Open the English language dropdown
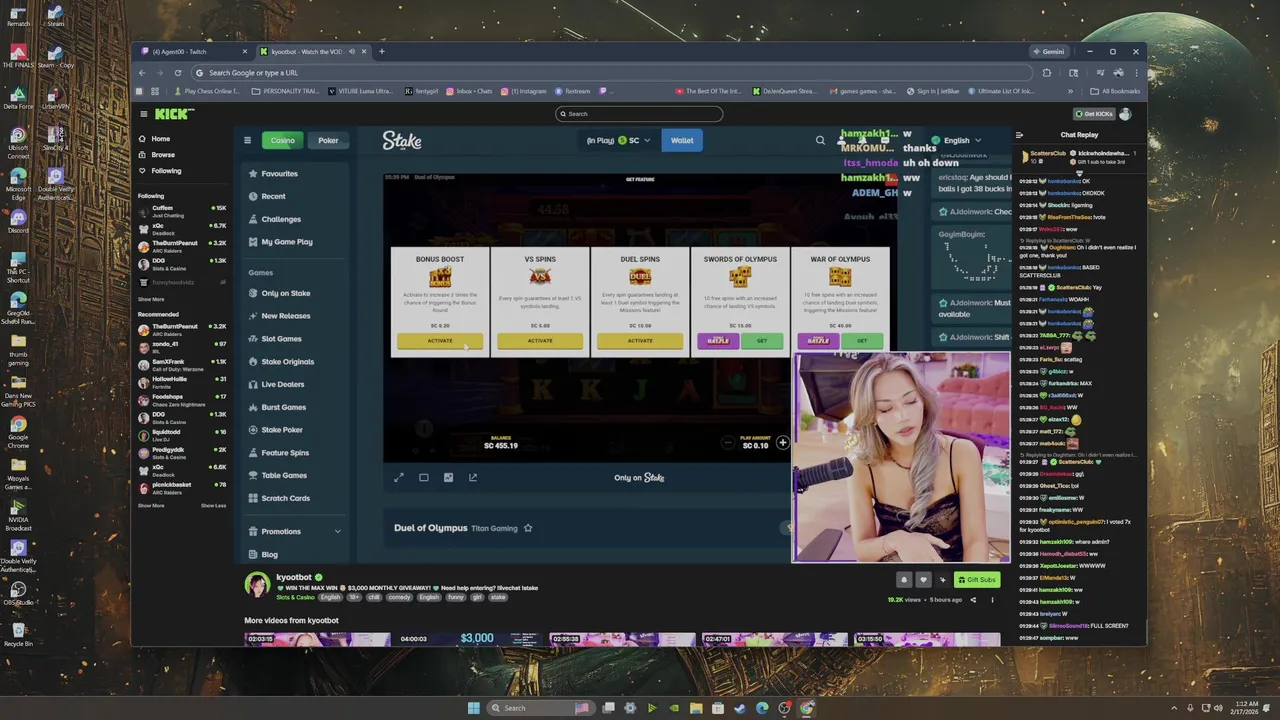The height and width of the screenshot is (720, 1280). 956,140
